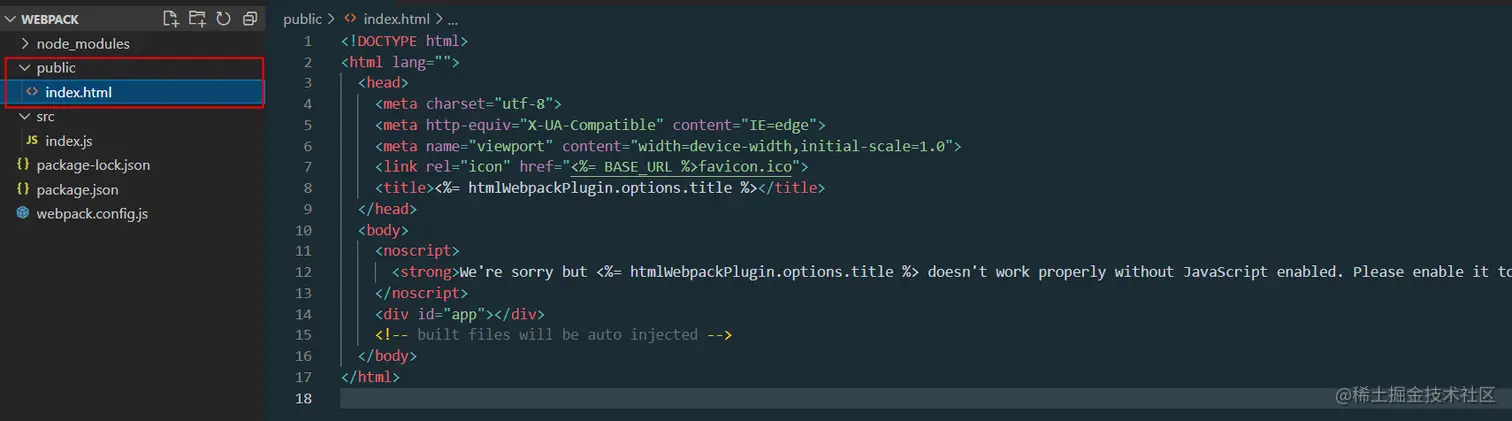Click the JS icon beside index.js
The width and height of the screenshot is (1512, 421).
pos(32,141)
